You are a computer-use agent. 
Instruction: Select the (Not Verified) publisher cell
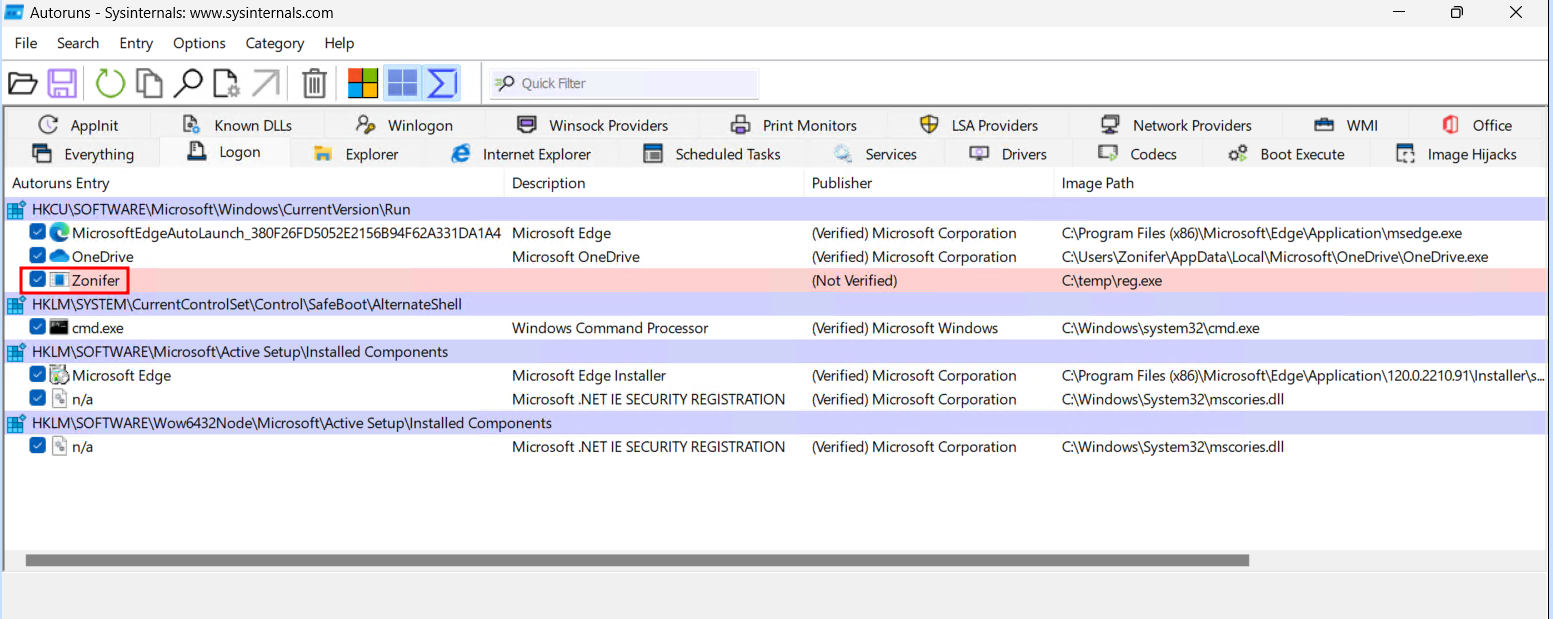854,281
